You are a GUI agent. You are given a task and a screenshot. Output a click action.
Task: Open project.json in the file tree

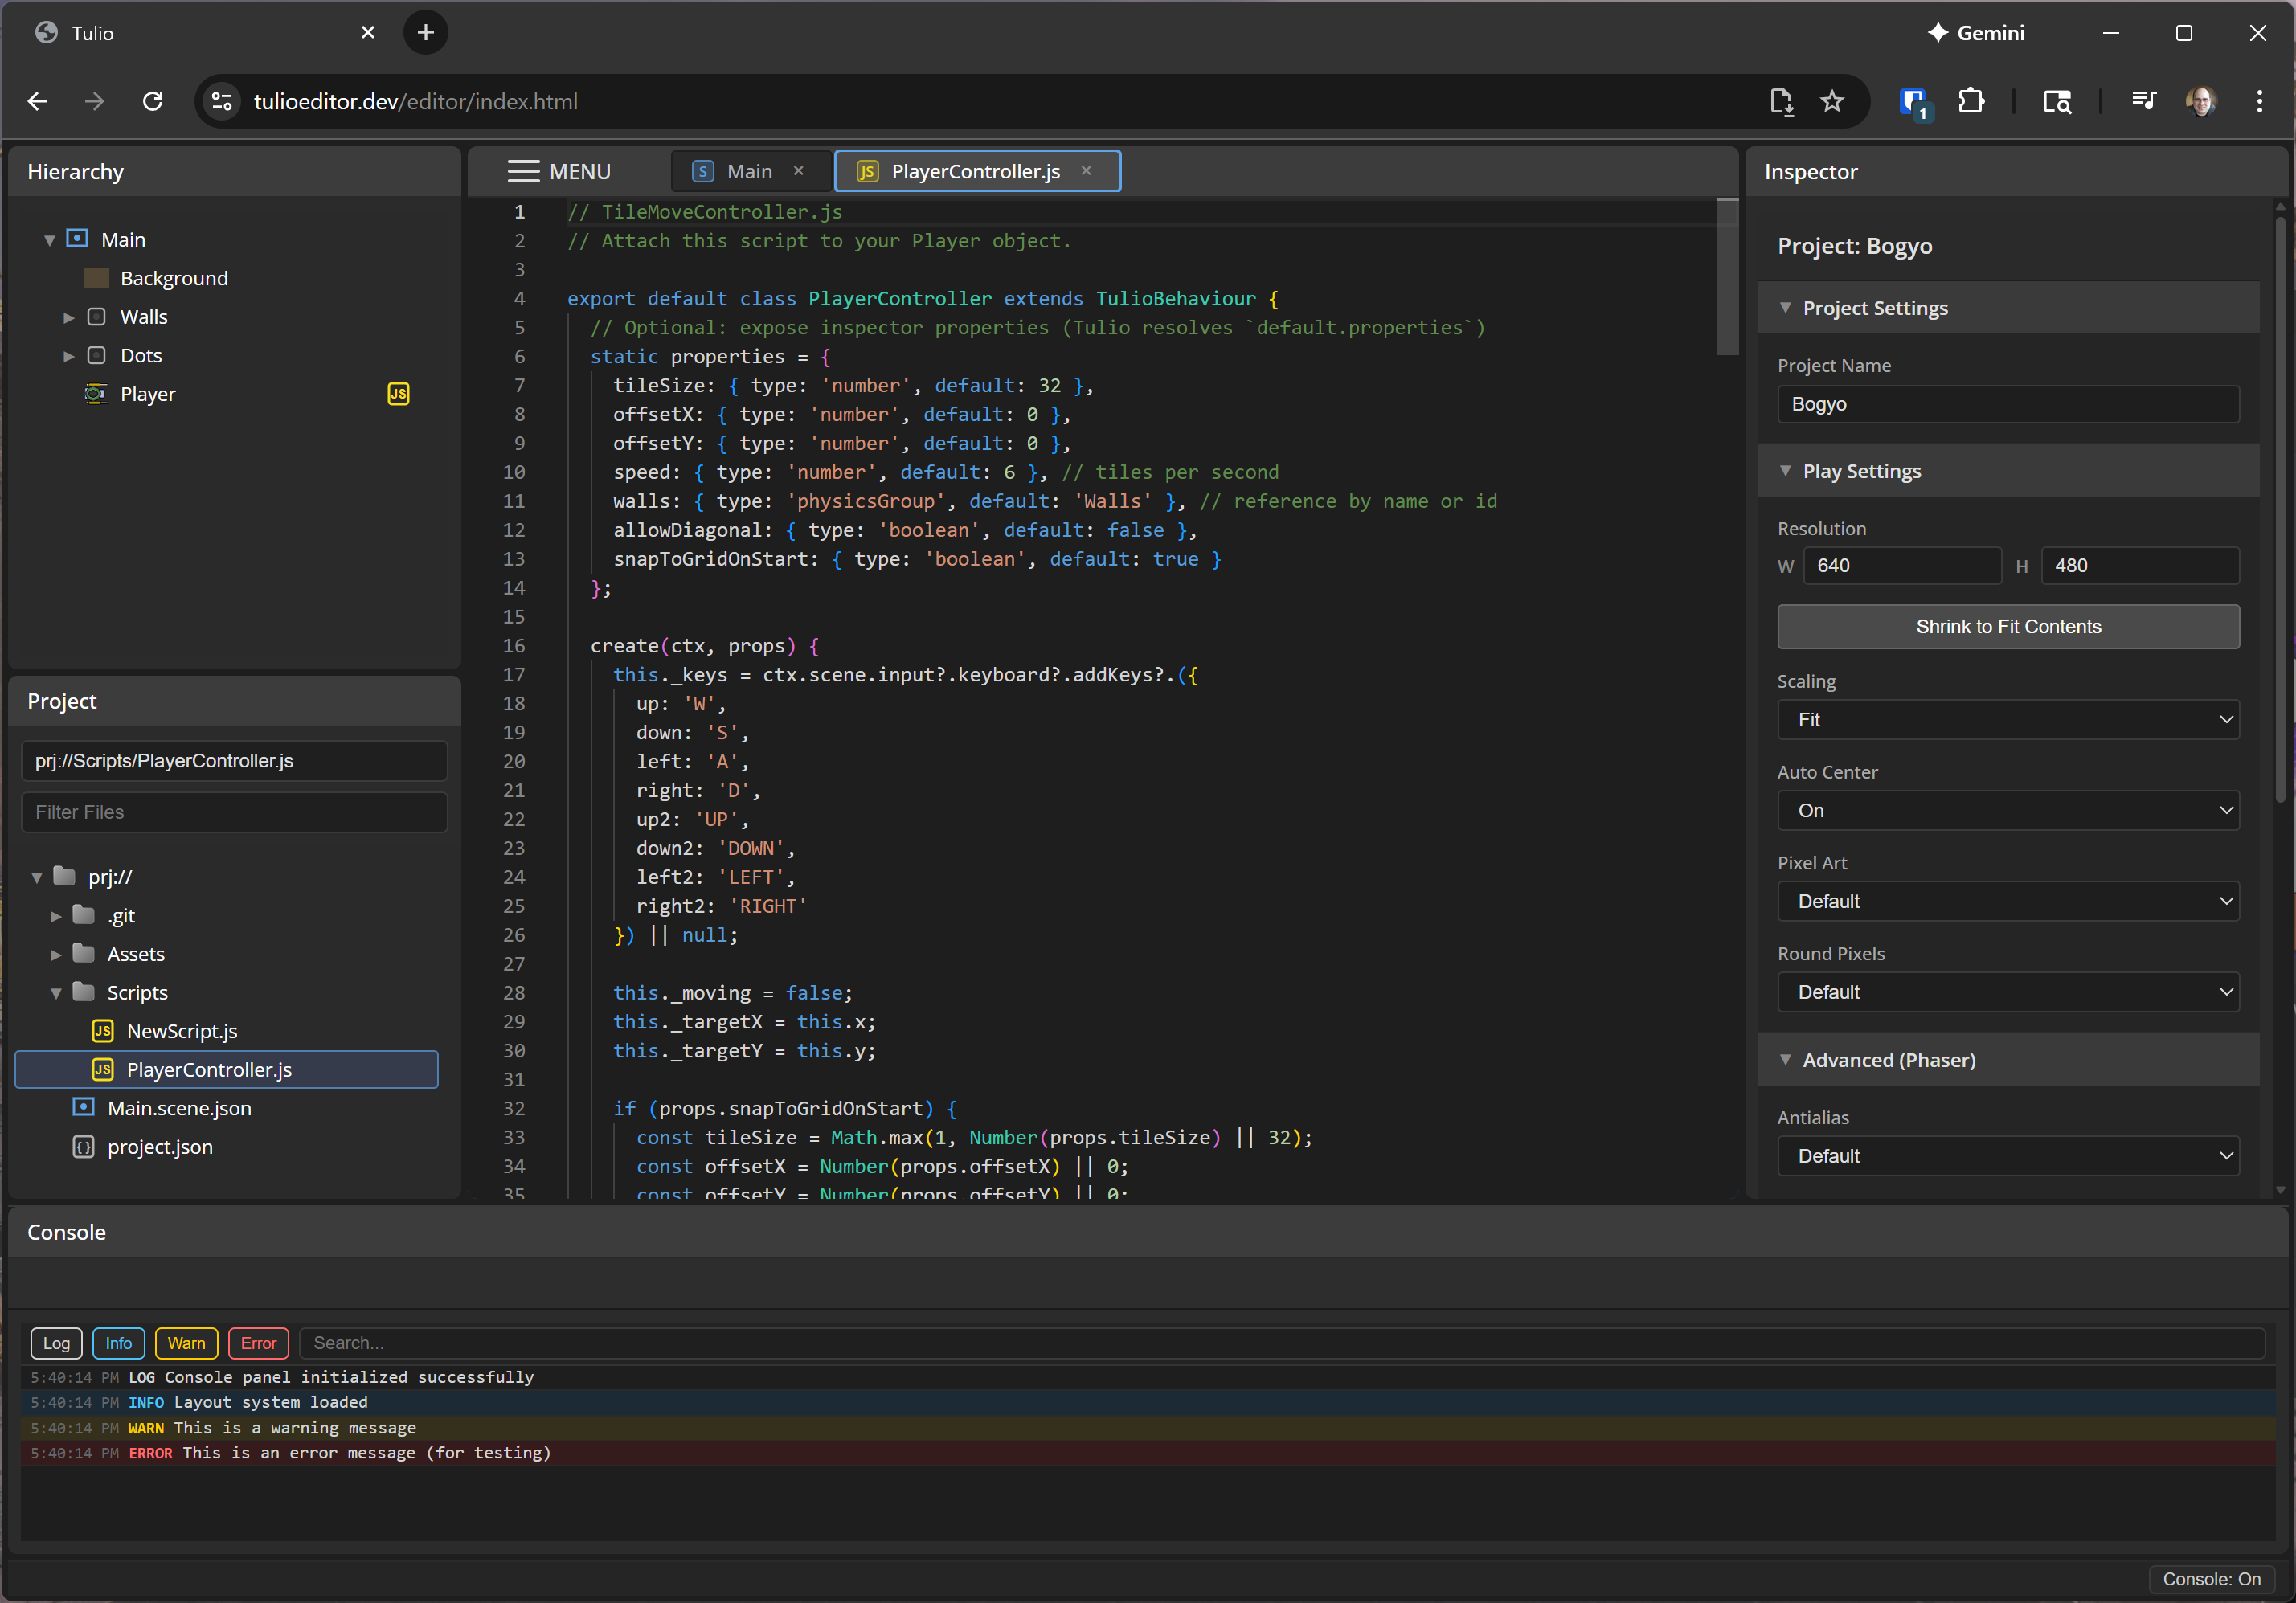160,1147
